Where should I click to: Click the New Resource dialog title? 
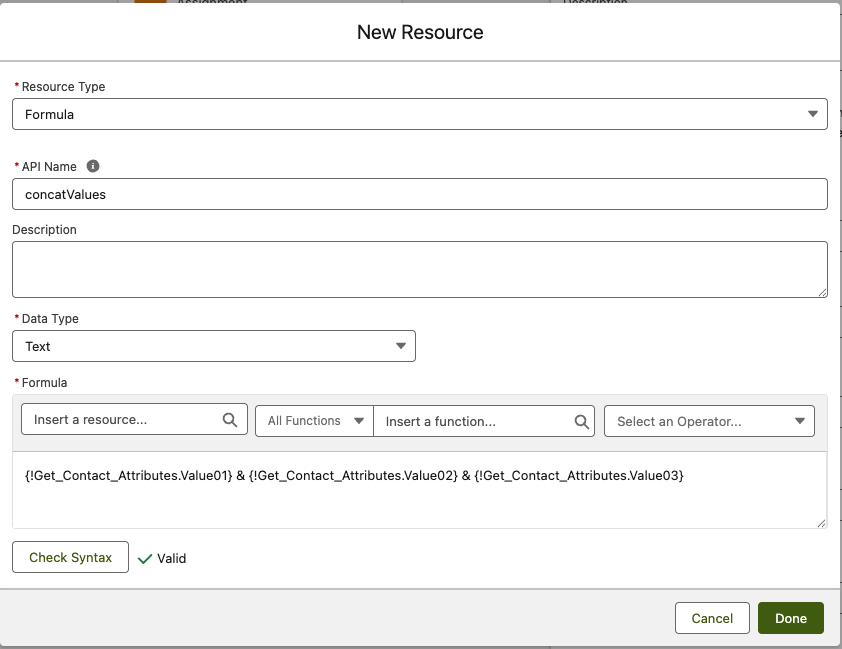(x=420, y=32)
